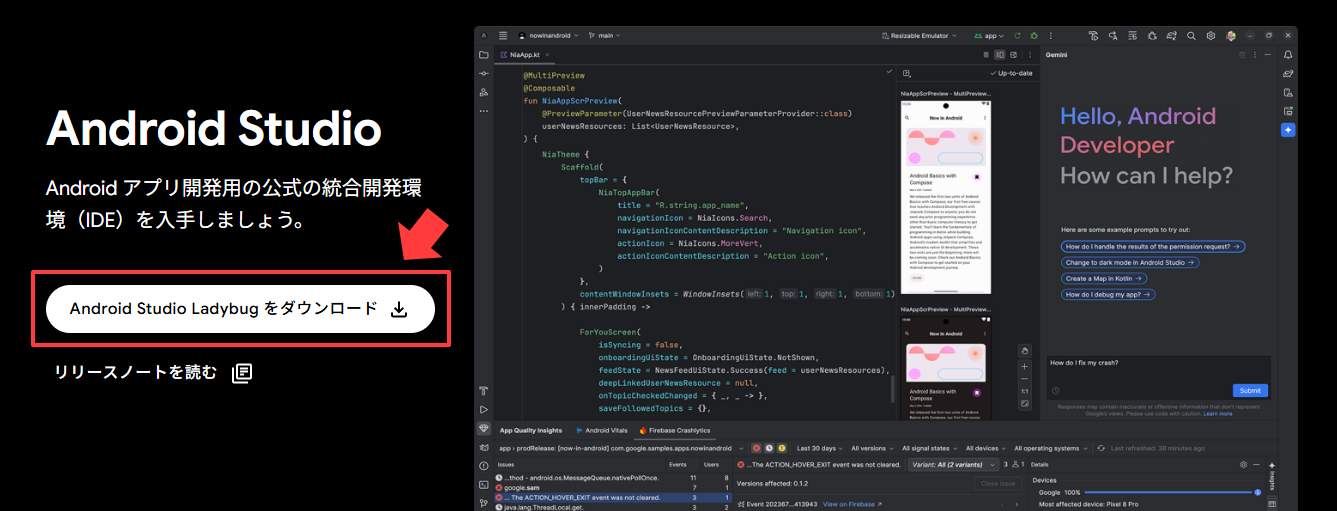
Task: Open the All versions filter dropdown
Action: pos(872,448)
